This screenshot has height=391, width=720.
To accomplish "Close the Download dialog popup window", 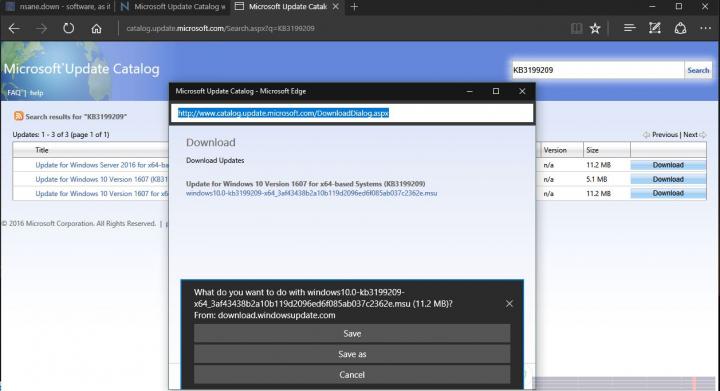I will (522, 91).
